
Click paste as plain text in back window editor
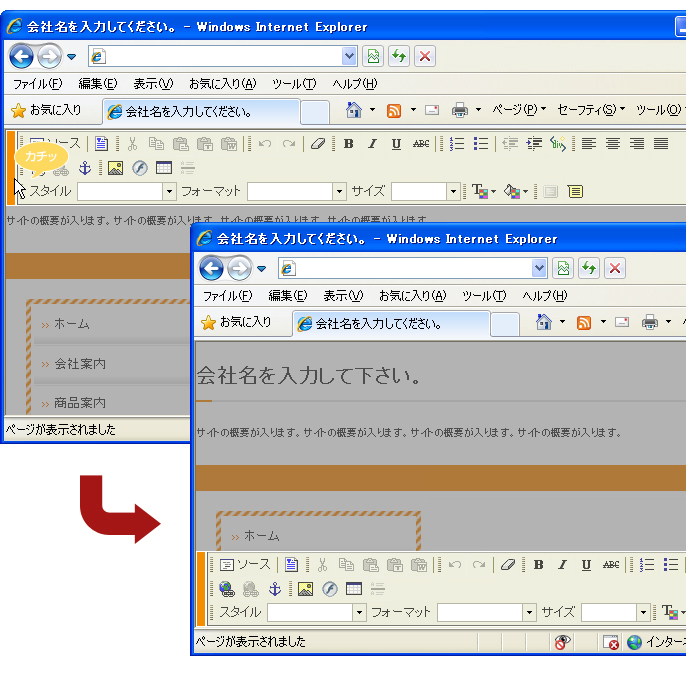[204, 144]
